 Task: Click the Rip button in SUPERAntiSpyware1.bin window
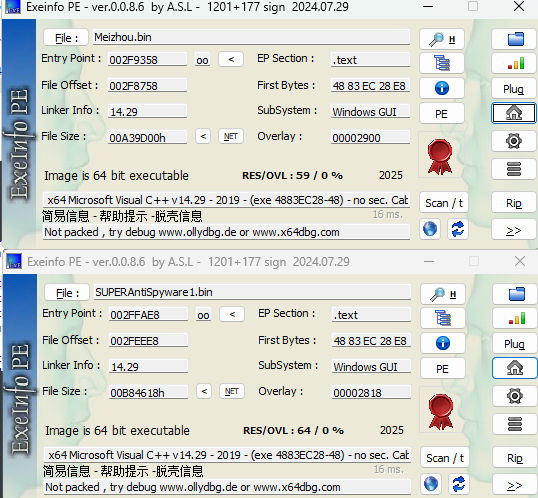pyautogui.click(x=515, y=458)
